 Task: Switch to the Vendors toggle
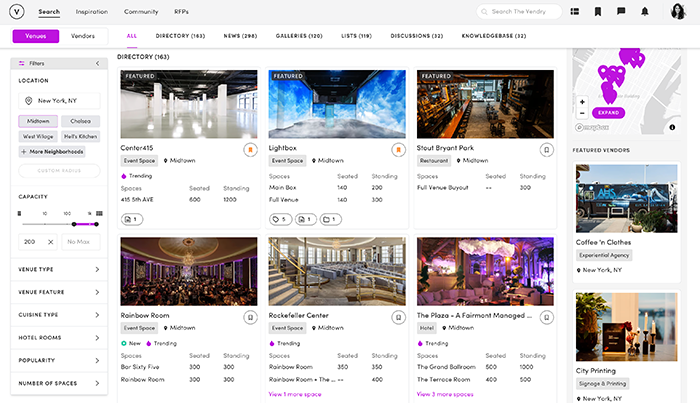coord(84,36)
